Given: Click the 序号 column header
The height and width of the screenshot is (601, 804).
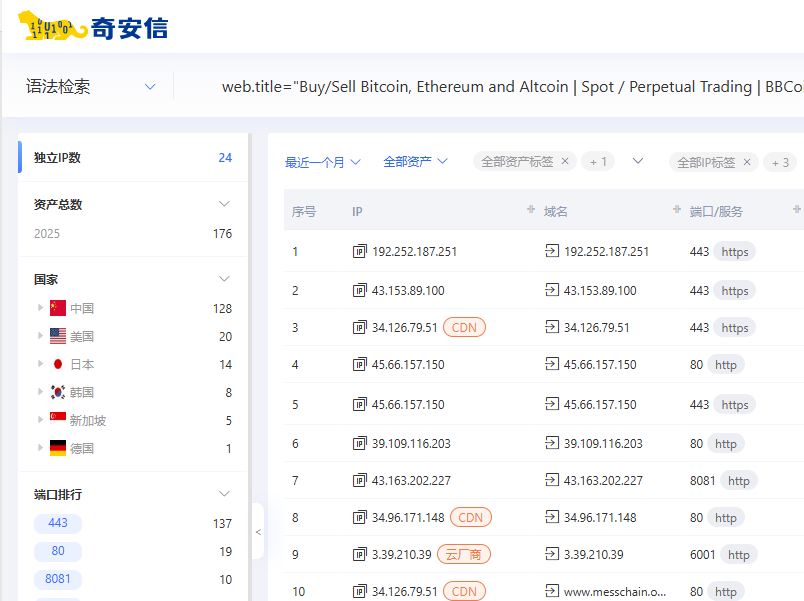Looking at the screenshot, I should [304, 211].
